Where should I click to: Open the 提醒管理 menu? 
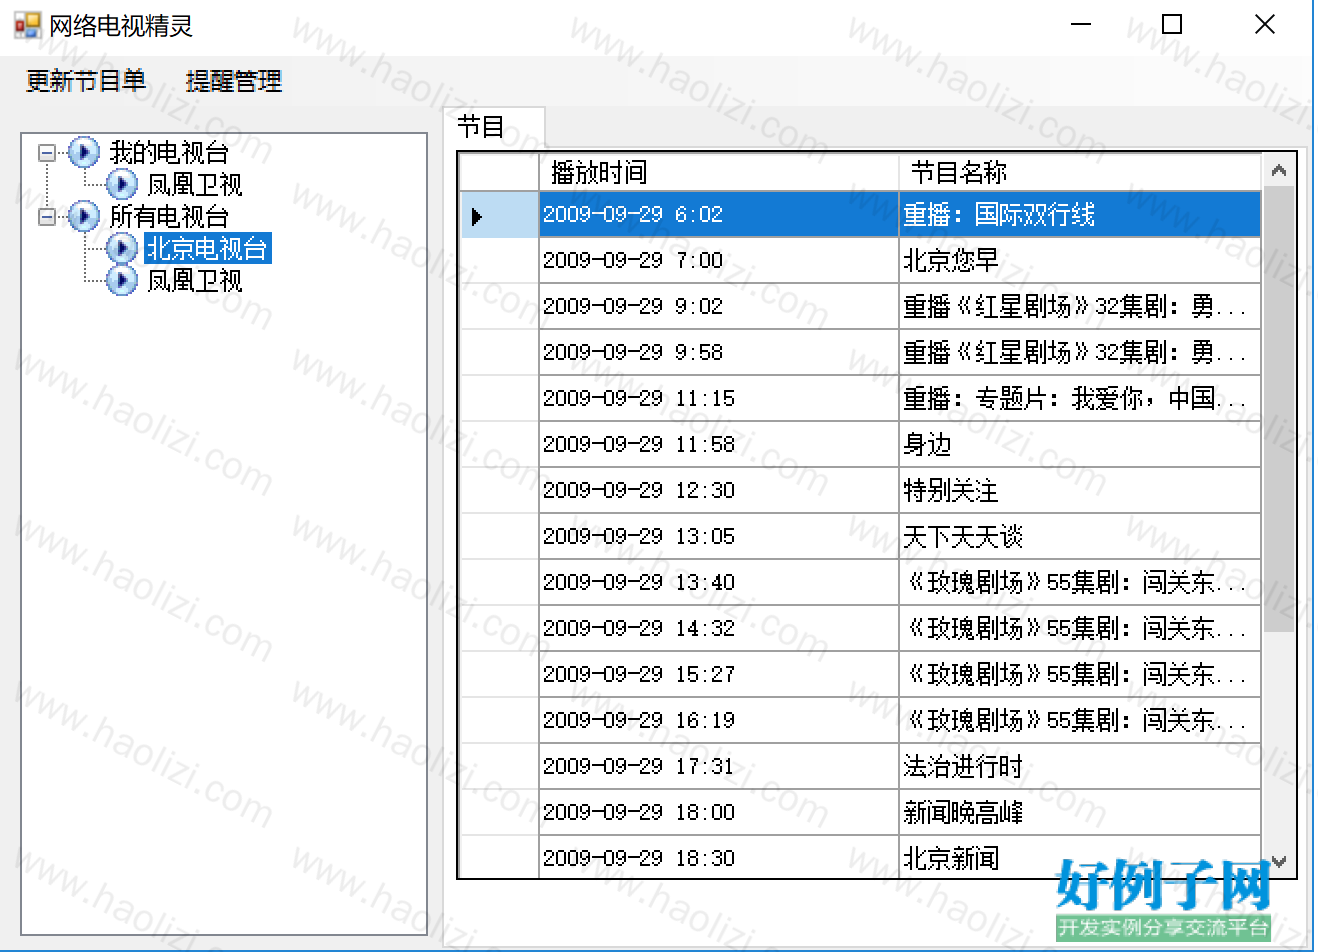point(234,81)
